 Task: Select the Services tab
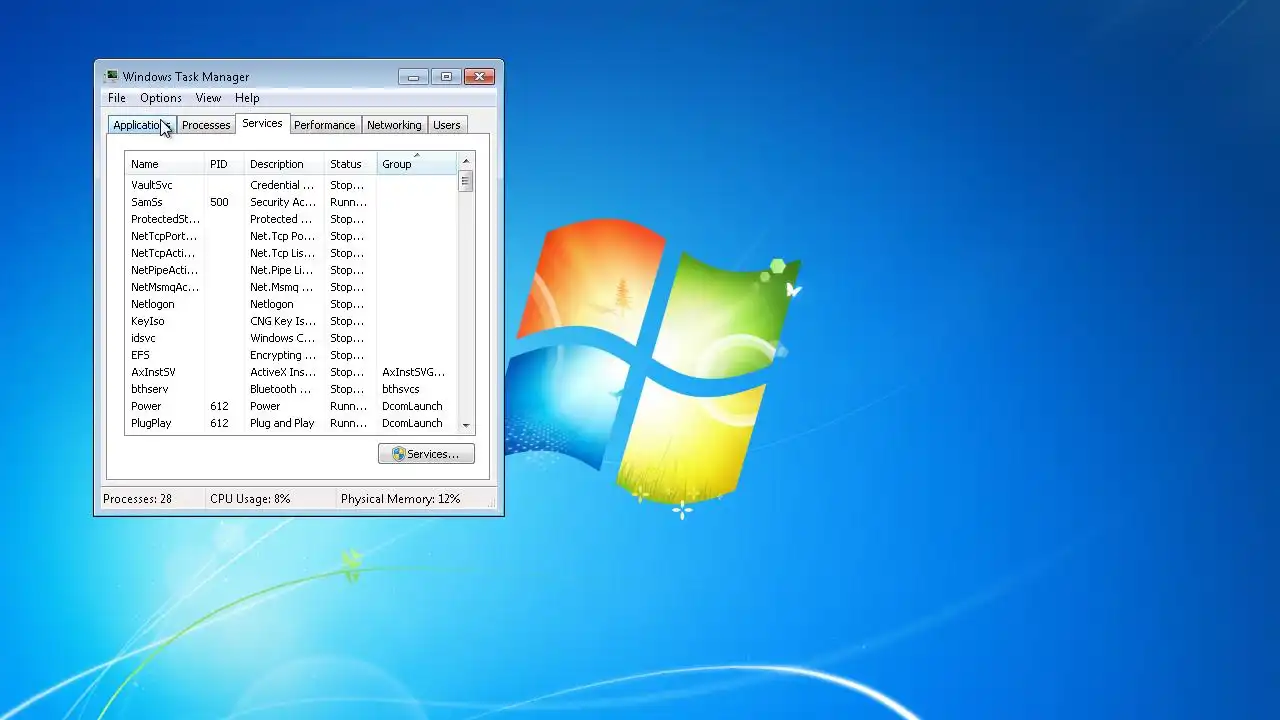pos(262,123)
